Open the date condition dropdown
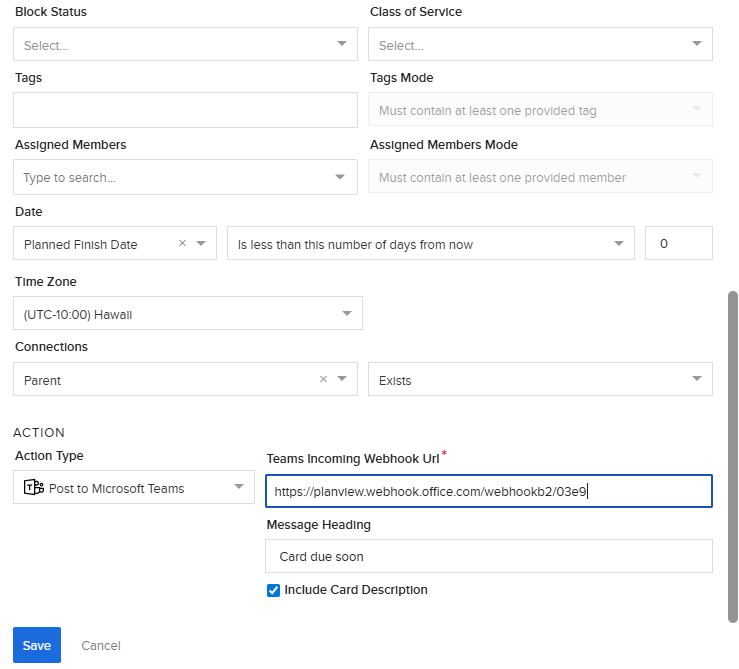This screenshot has width=739, height=669. pyautogui.click(x=431, y=243)
